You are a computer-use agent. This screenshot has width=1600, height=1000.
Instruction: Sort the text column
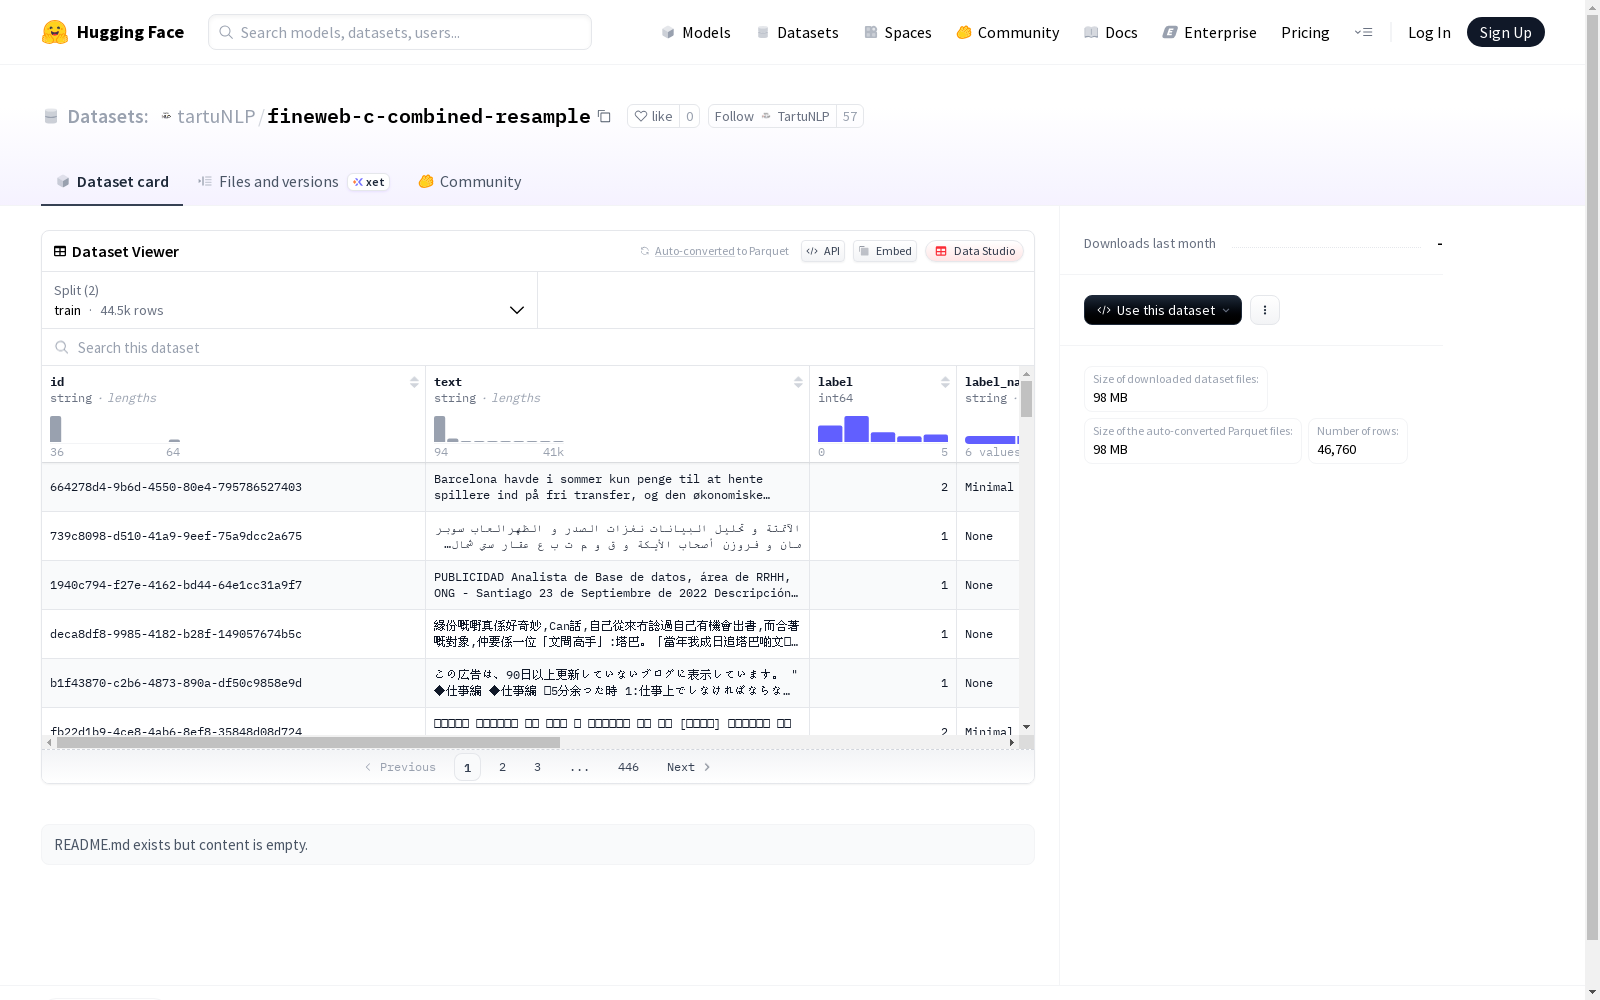[798, 382]
